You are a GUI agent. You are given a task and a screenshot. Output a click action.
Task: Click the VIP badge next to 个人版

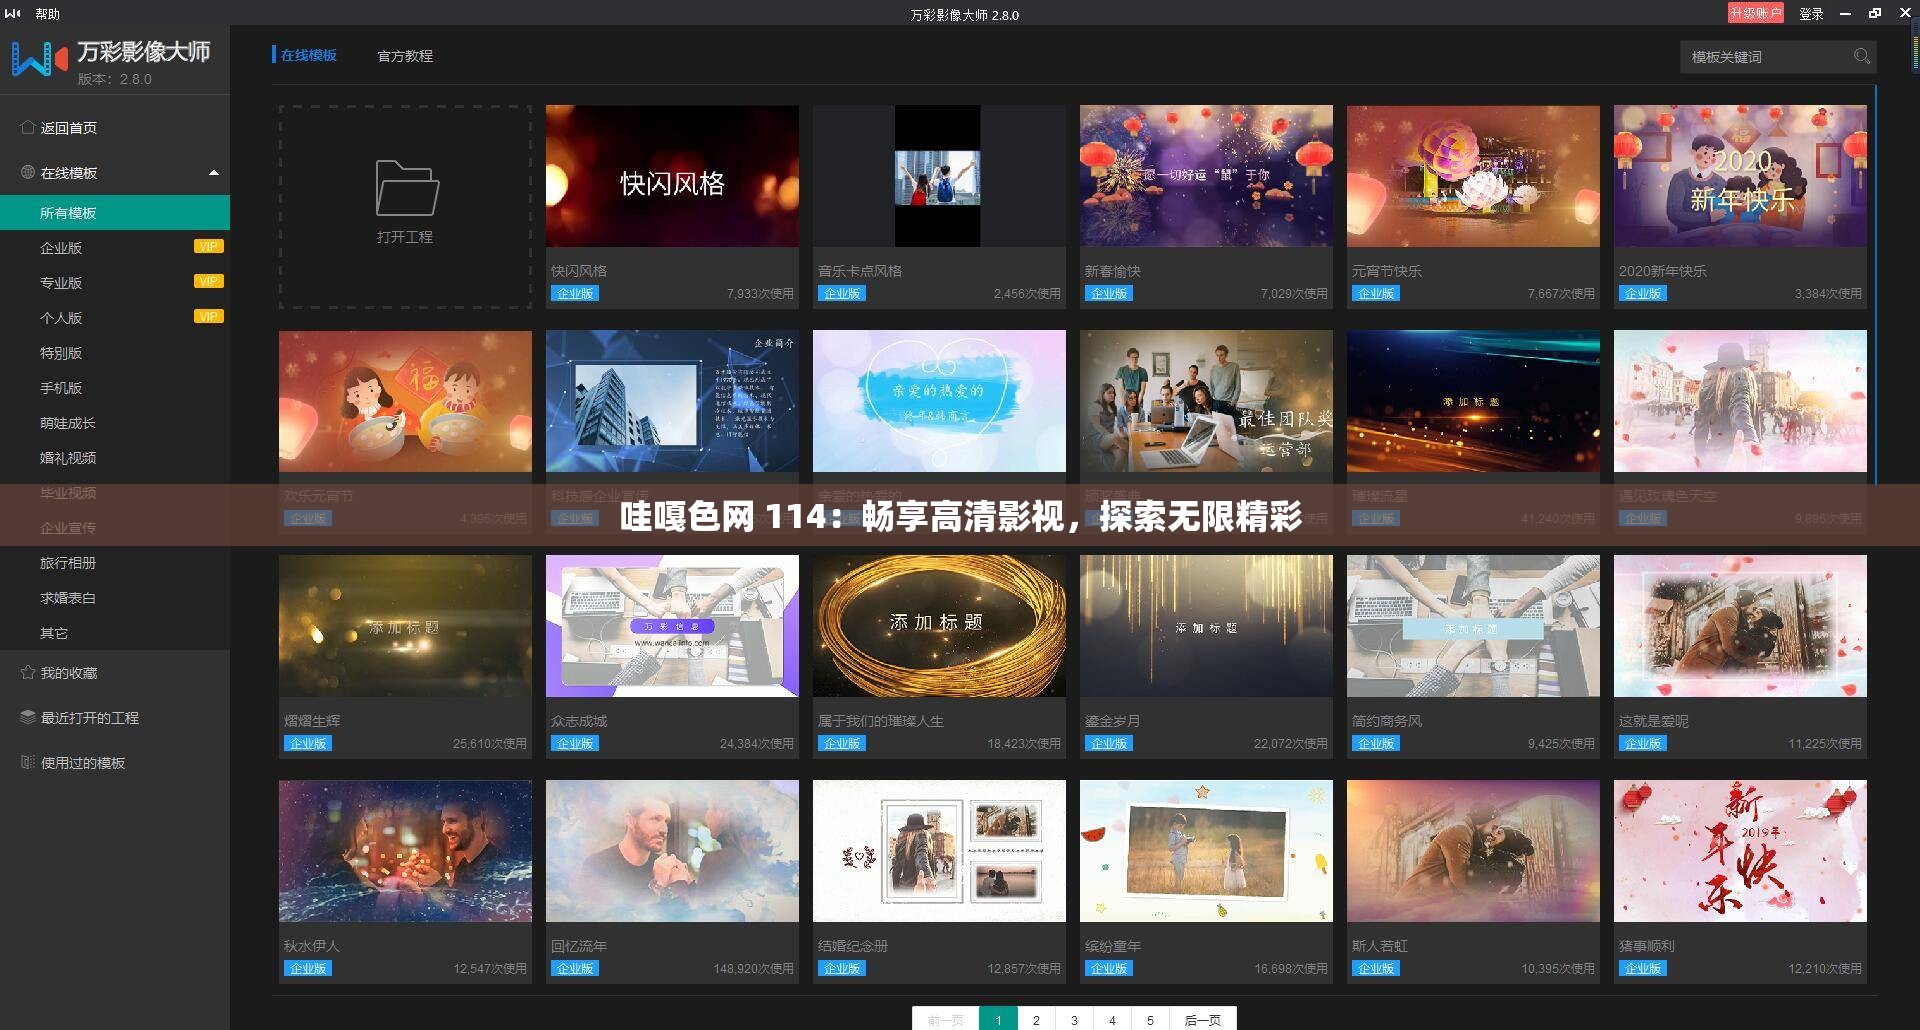[x=208, y=317]
